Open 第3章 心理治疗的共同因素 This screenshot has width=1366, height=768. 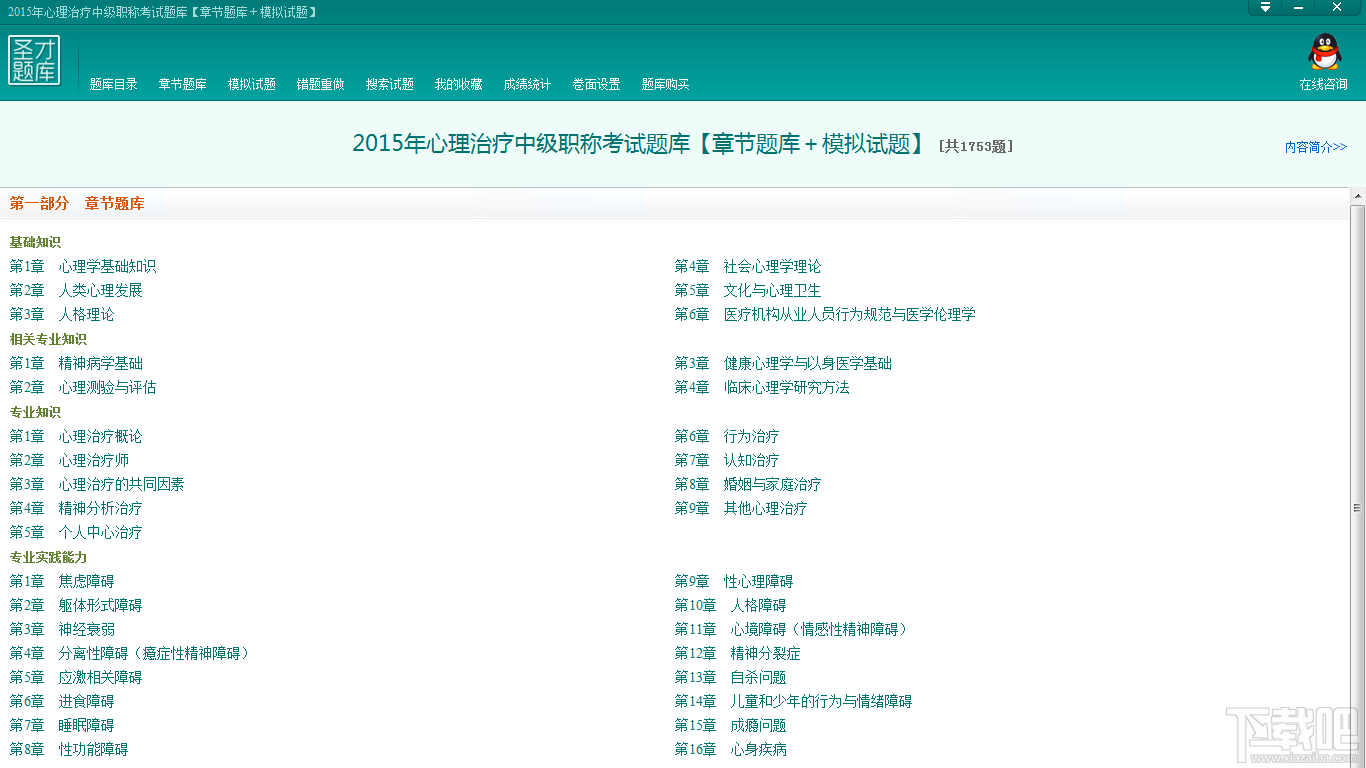97,484
